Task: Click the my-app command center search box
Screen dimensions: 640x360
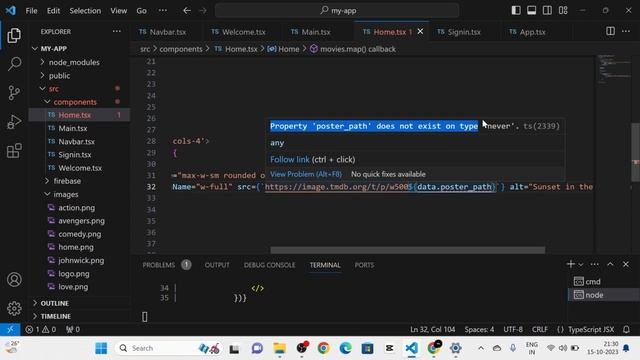Action: pyautogui.click(x=337, y=11)
